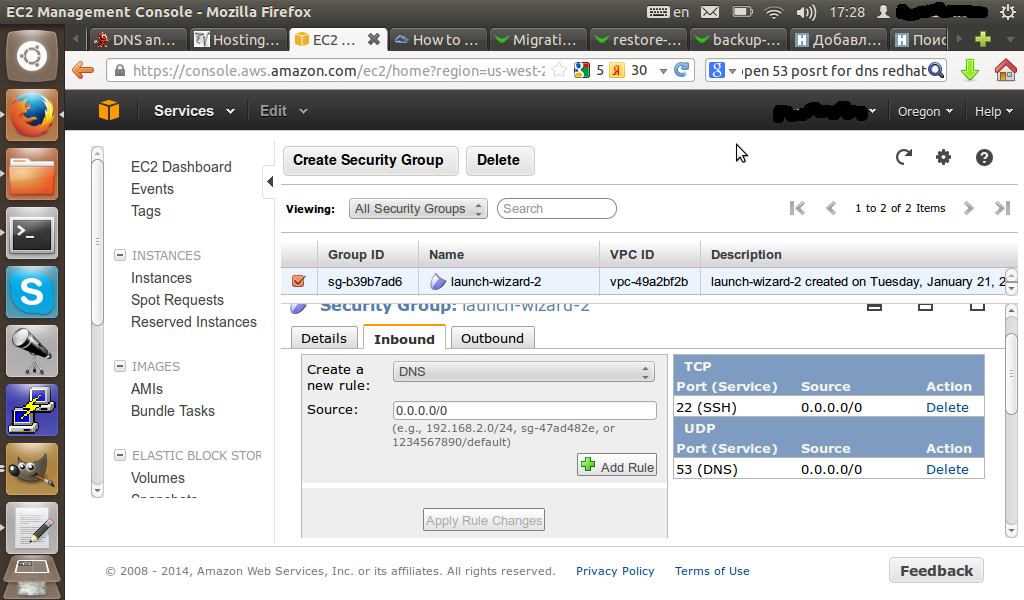Screen dimensions: 1024x600
Task: Click the Add Rule button
Action: pos(617,466)
